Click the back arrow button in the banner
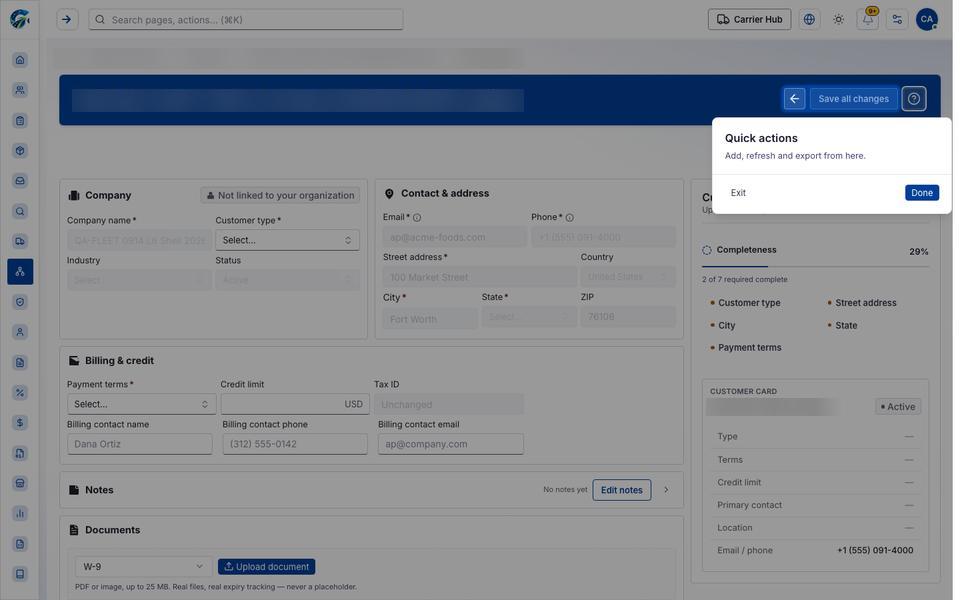The height and width of the screenshot is (600, 960). pos(794,99)
